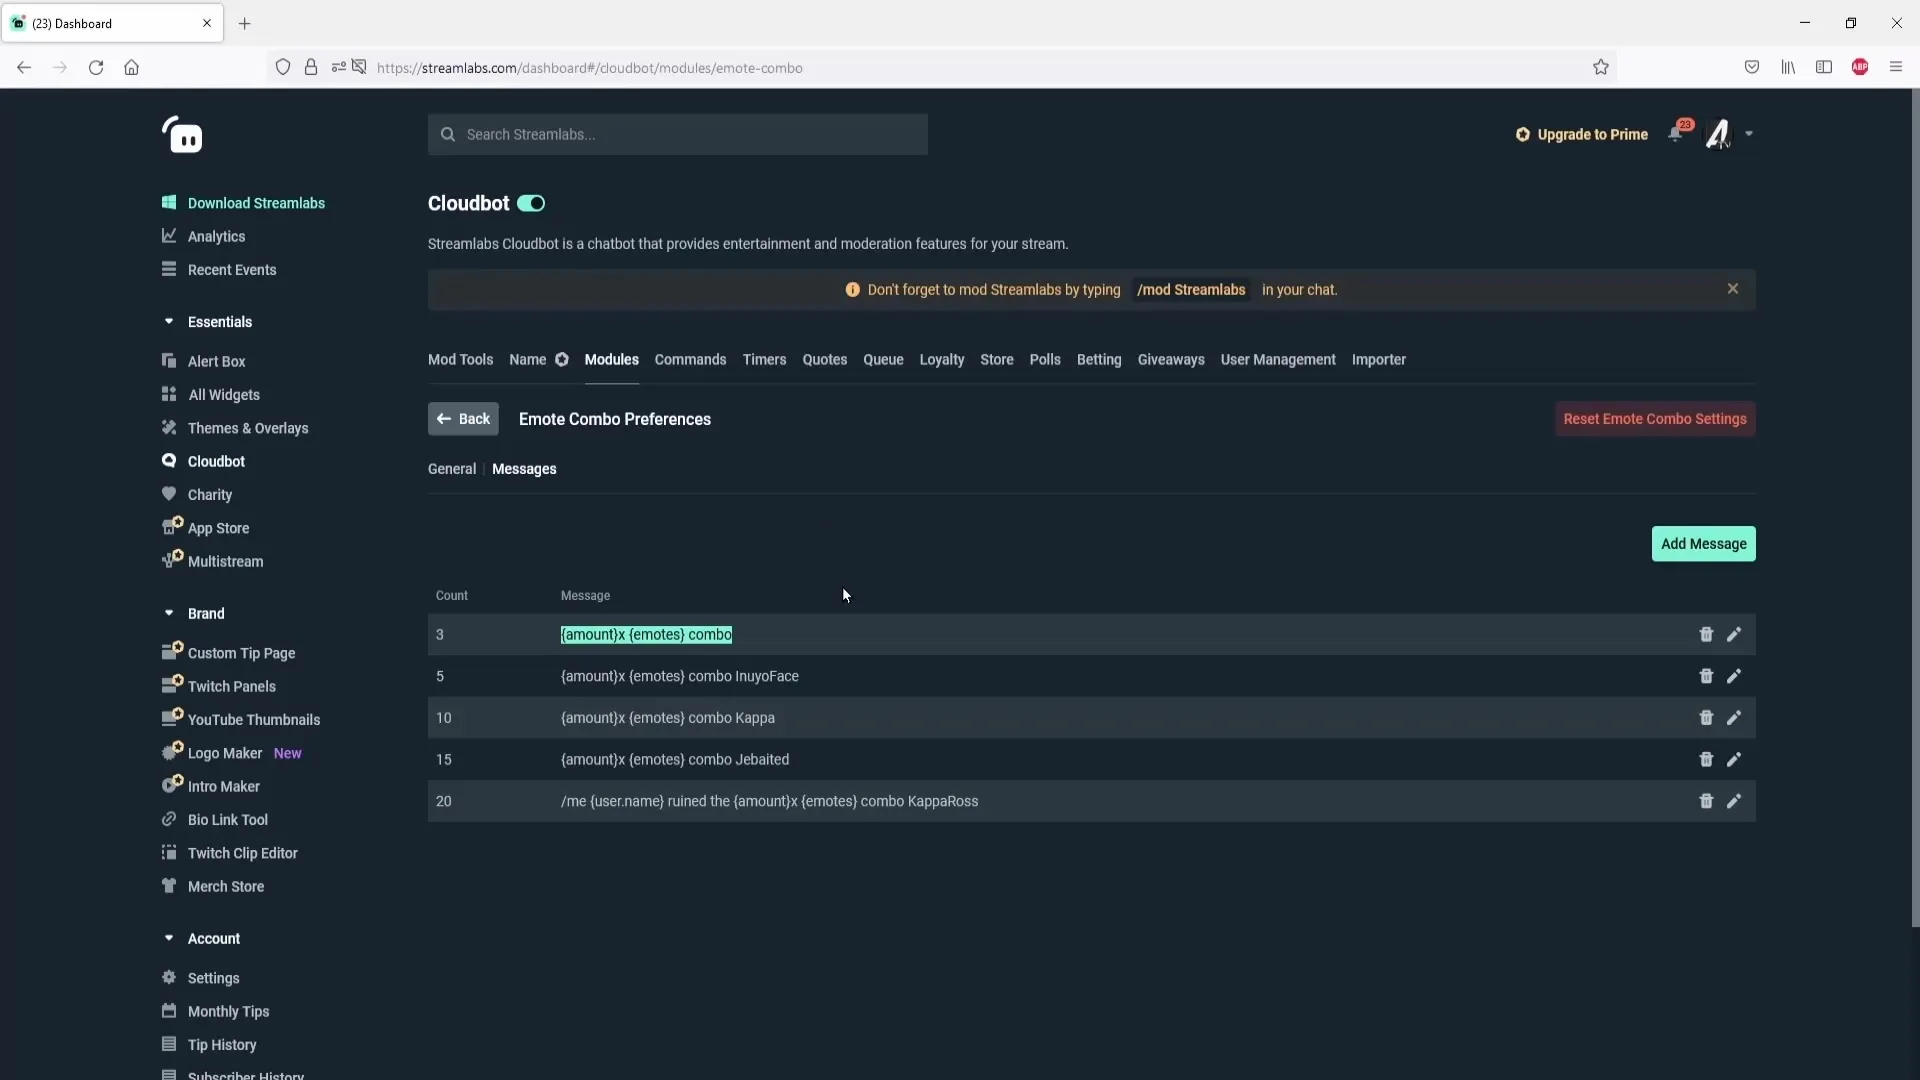Open Tip History in sidebar
The width and height of the screenshot is (1920, 1080).
point(222,1045)
